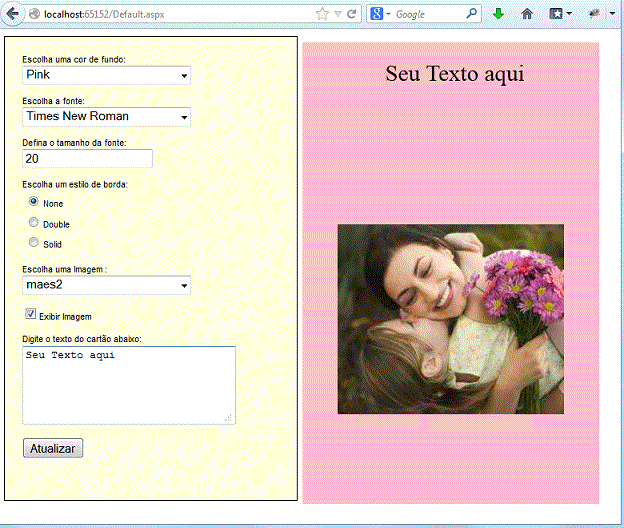Go to the home page icon
The height and width of the screenshot is (528, 624).
coord(527,14)
